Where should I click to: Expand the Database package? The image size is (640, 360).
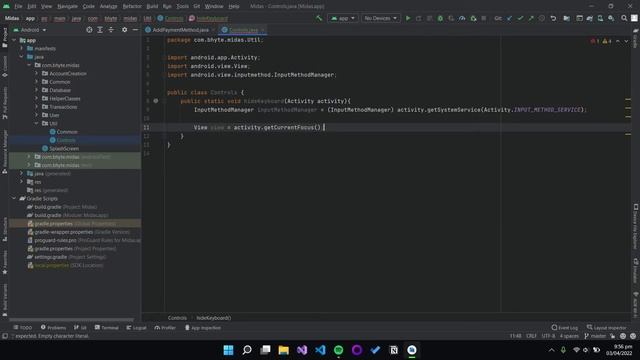tap(36, 90)
